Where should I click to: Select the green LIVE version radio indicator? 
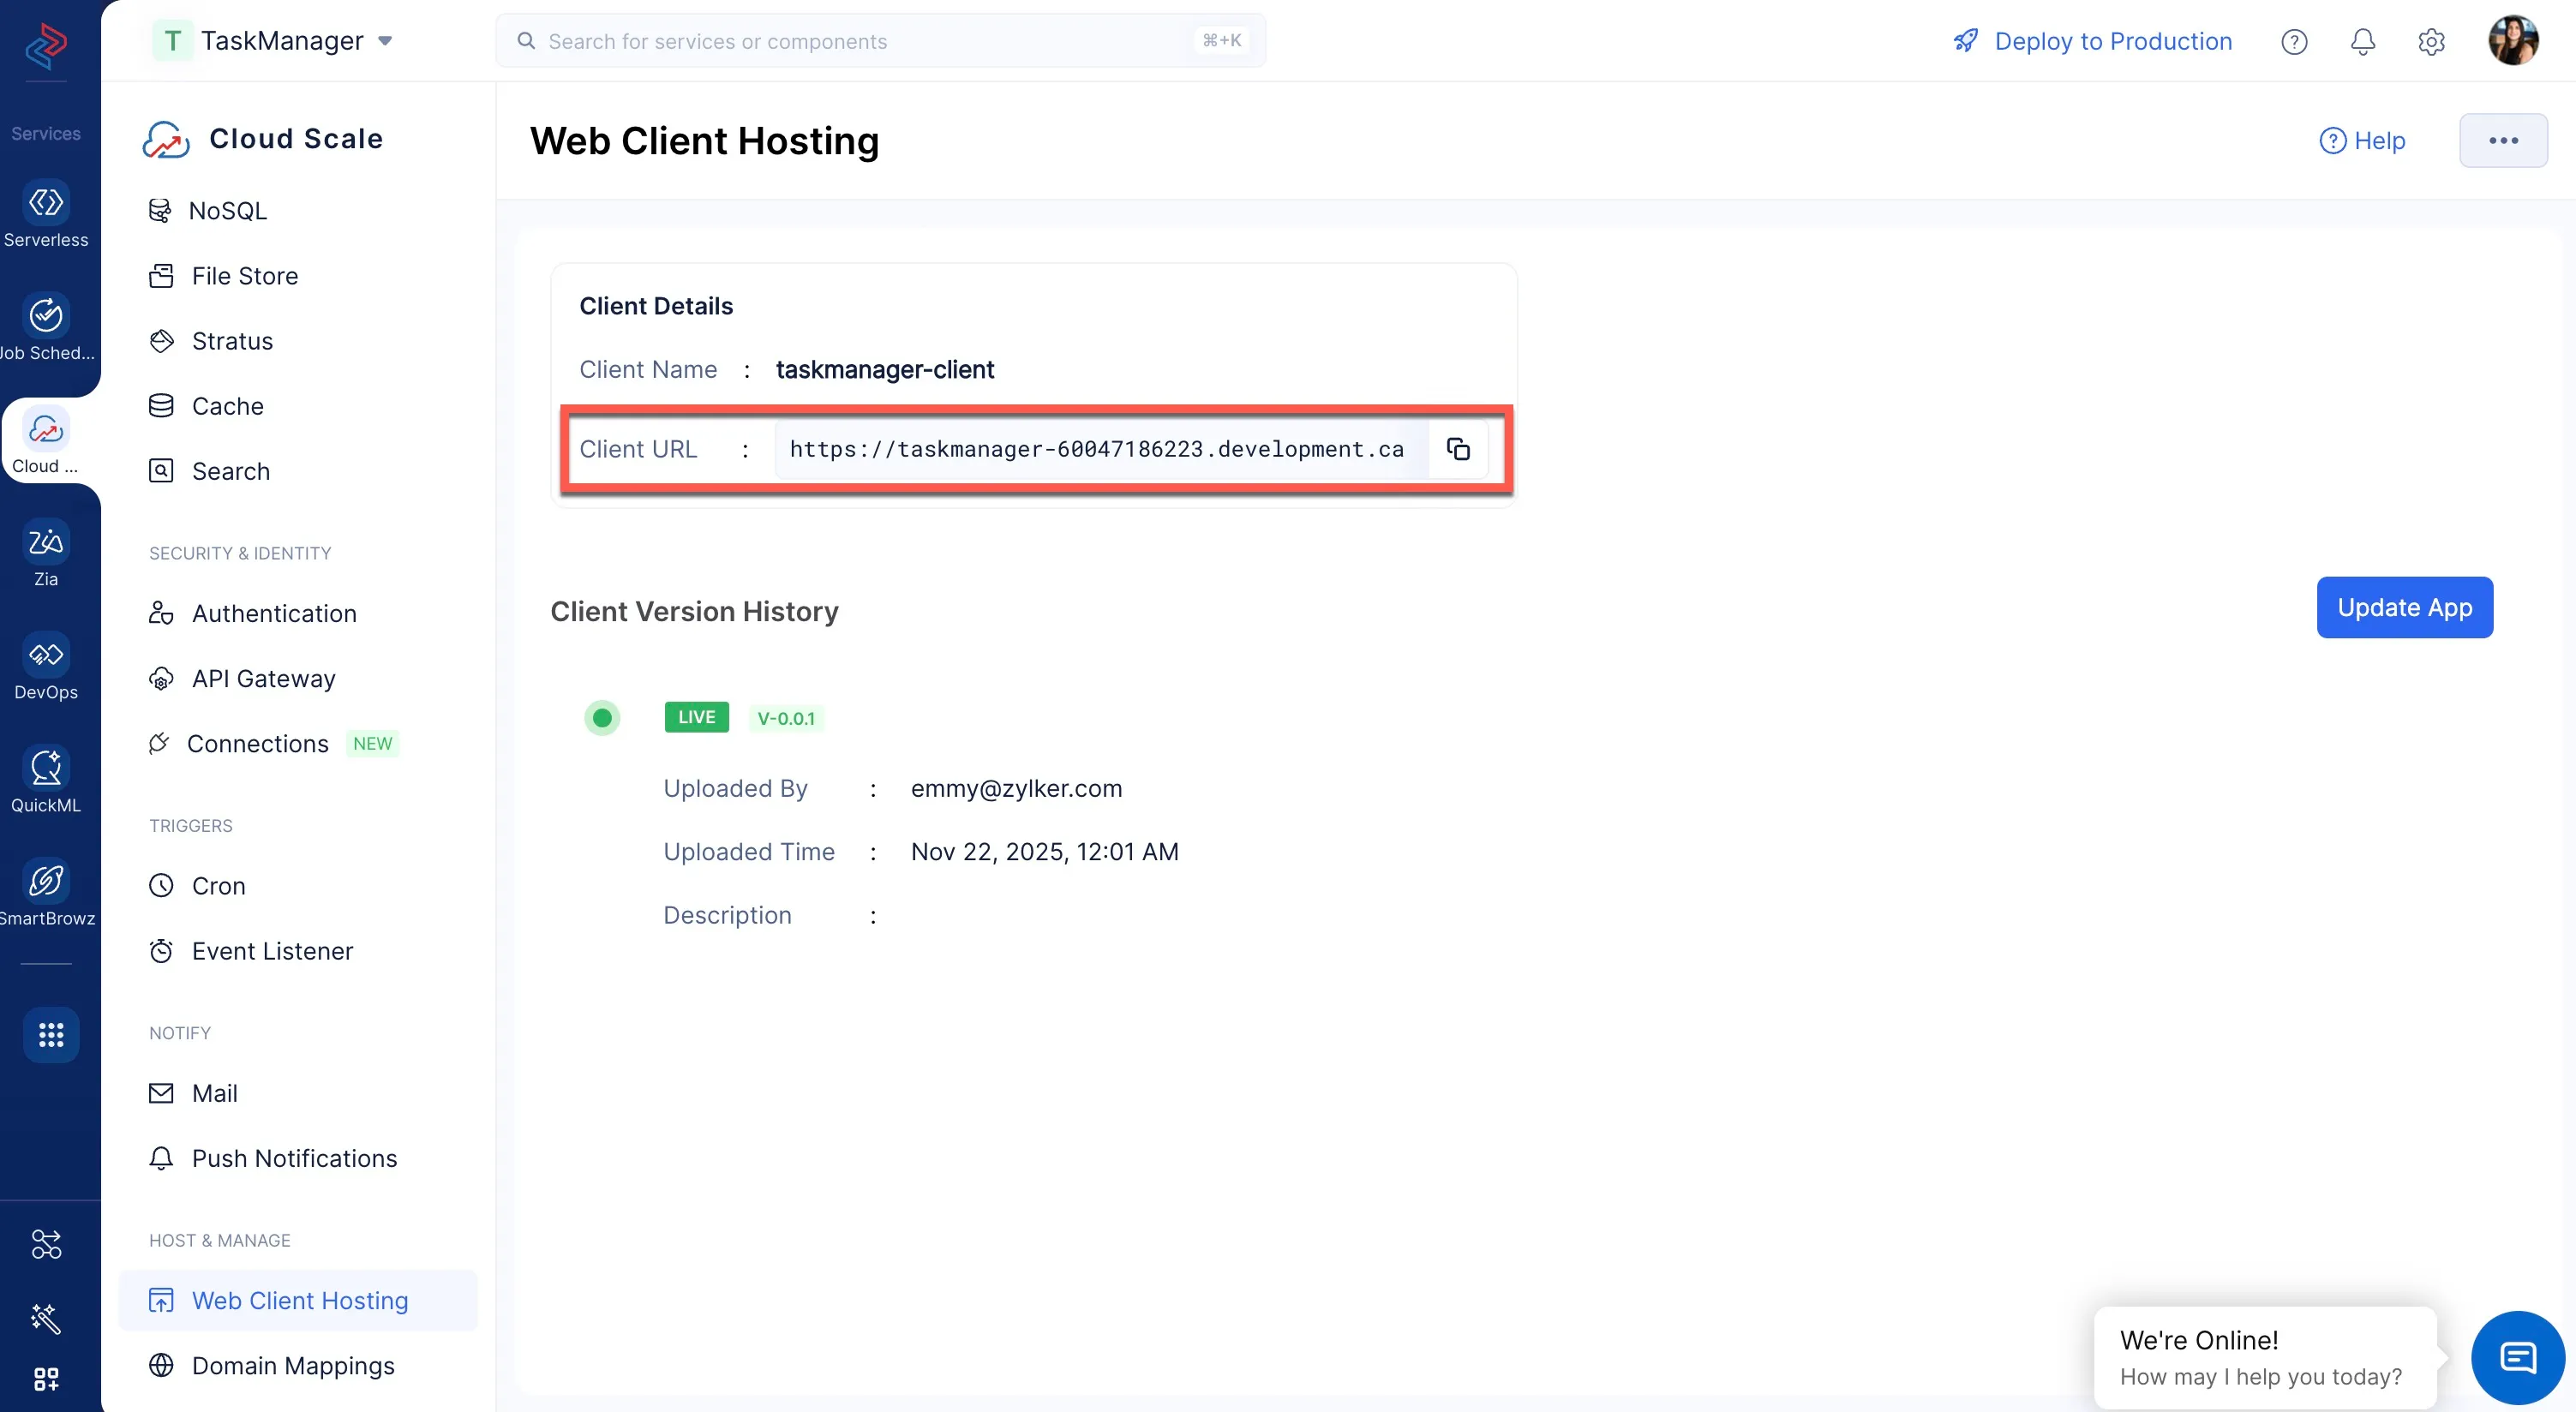(602, 717)
